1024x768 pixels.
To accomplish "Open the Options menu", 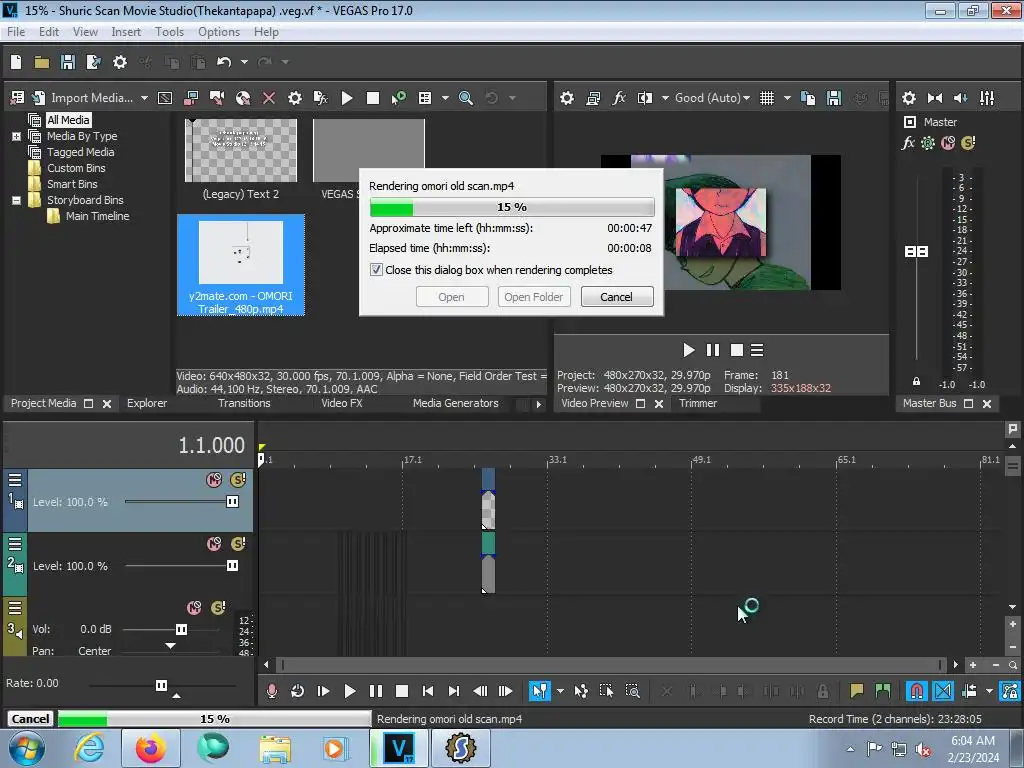I will tap(219, 31).
